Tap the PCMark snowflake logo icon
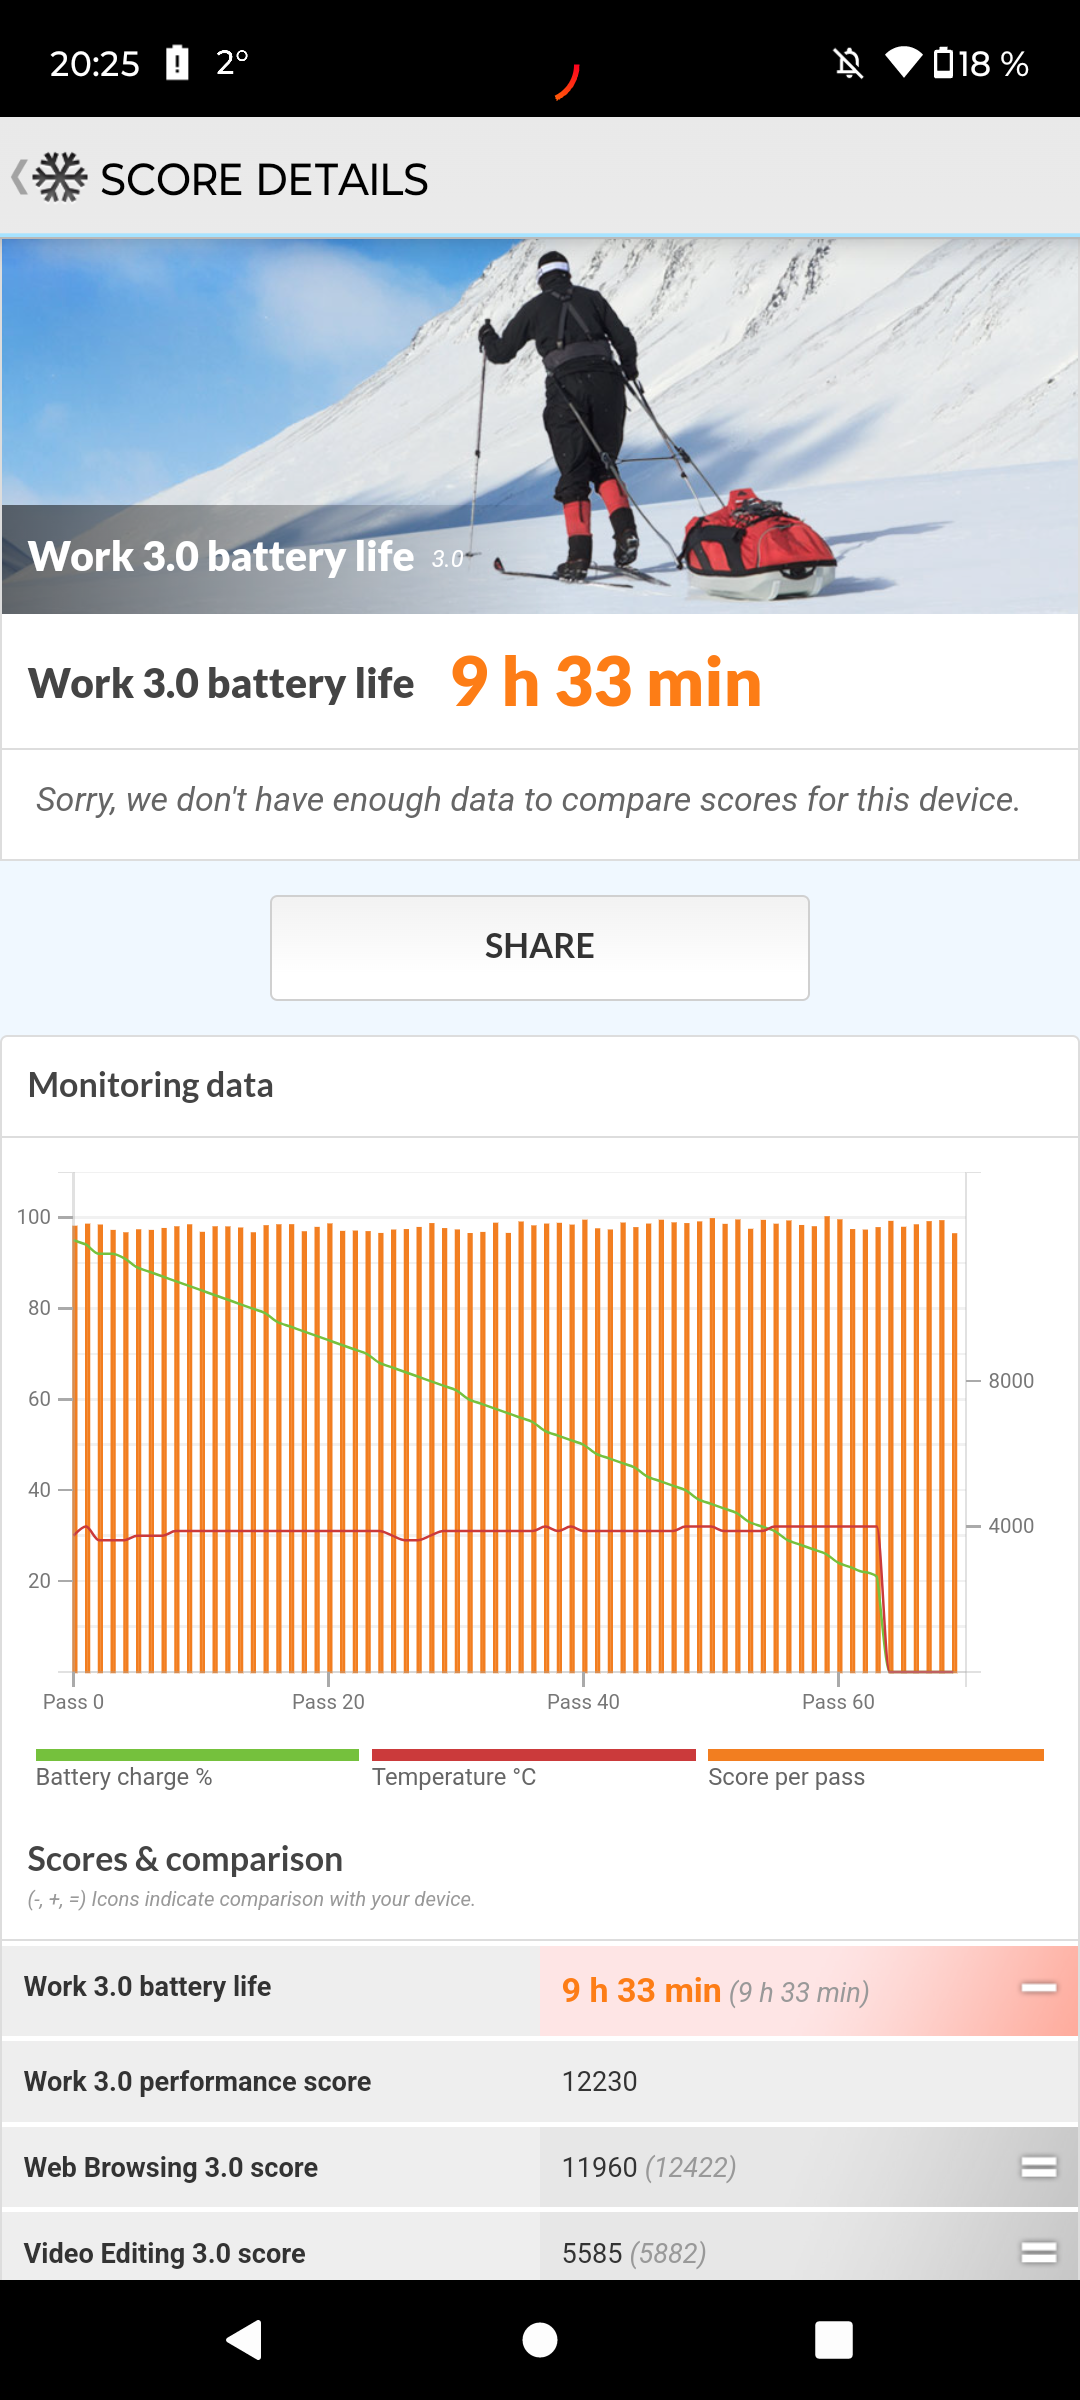Screen dimensions: 1080x2400 [x=60, y=178]
